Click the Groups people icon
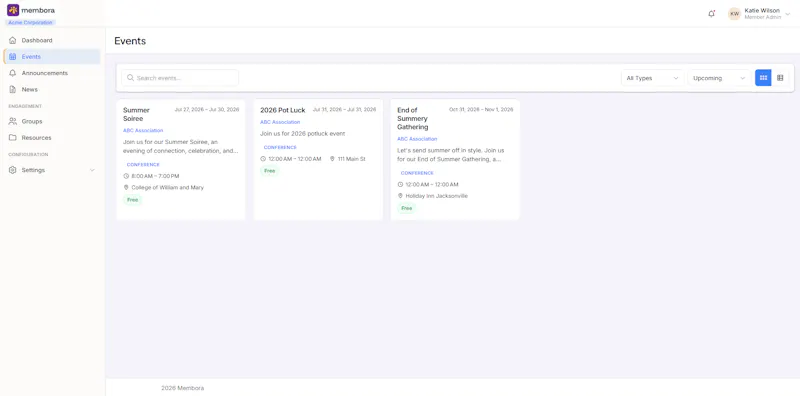The height and width of the screenshot is (396, 800). pyautogui.click(x=13, y=121)
